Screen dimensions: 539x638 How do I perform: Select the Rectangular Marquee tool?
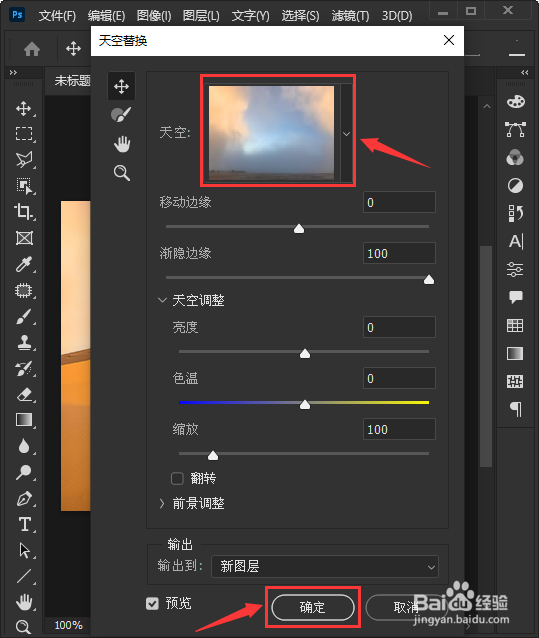point(24,133)
